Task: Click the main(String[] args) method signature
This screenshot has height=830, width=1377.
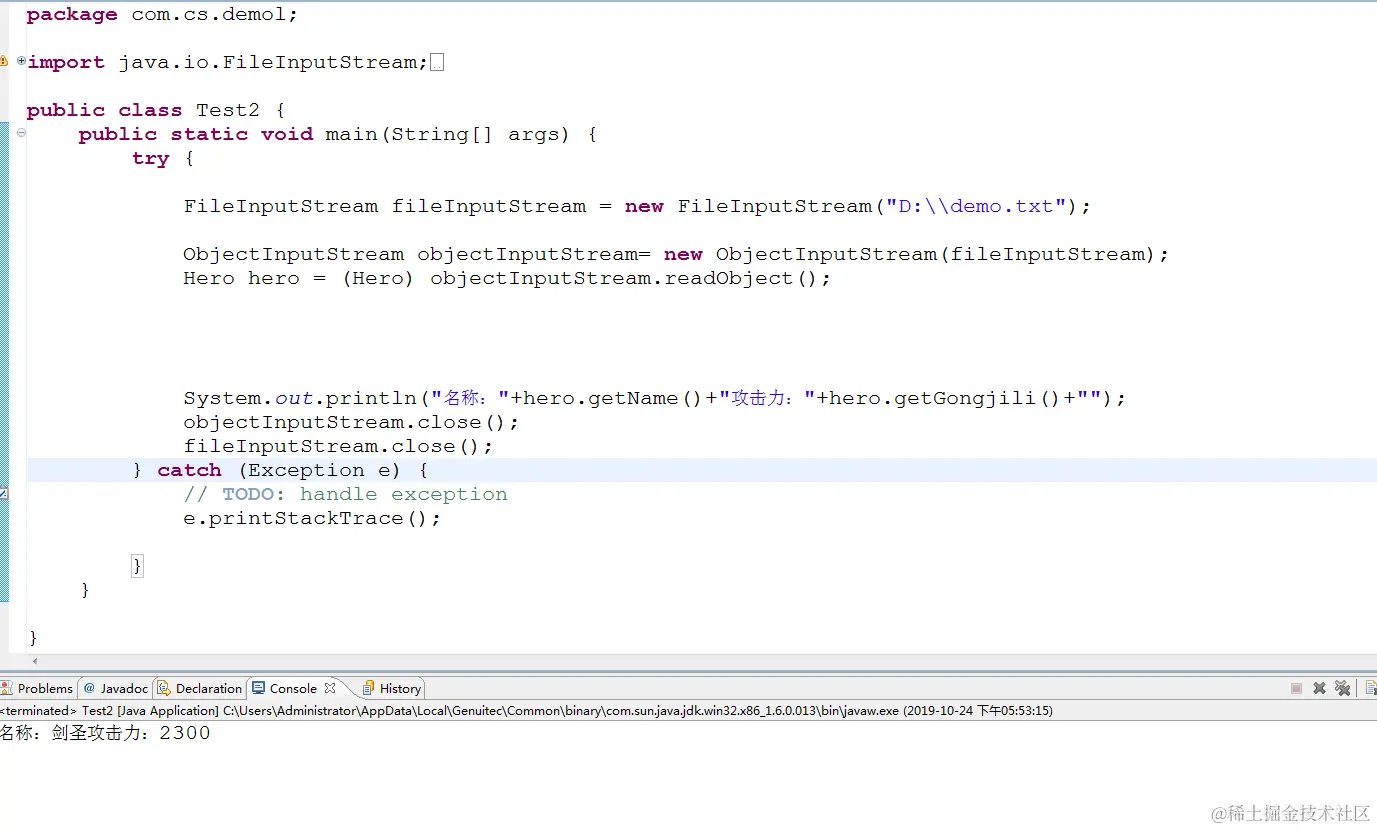Action: tap(448, 134)
